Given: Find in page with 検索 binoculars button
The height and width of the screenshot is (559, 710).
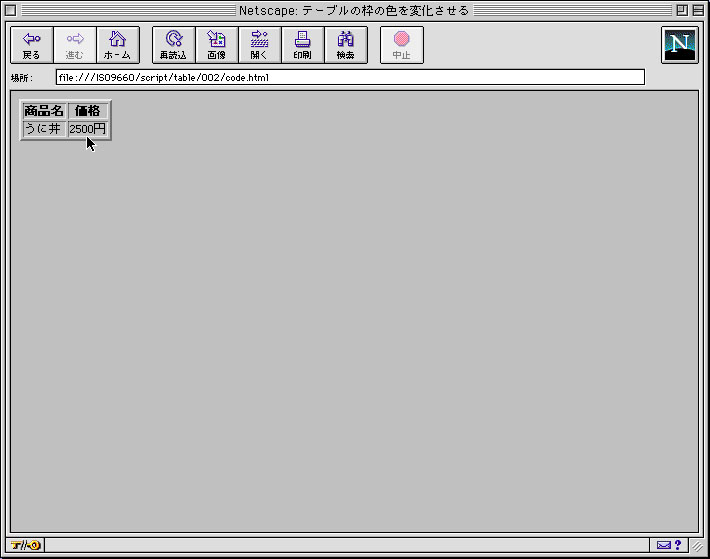Looking at the screenshot, I should coord(345,45).
